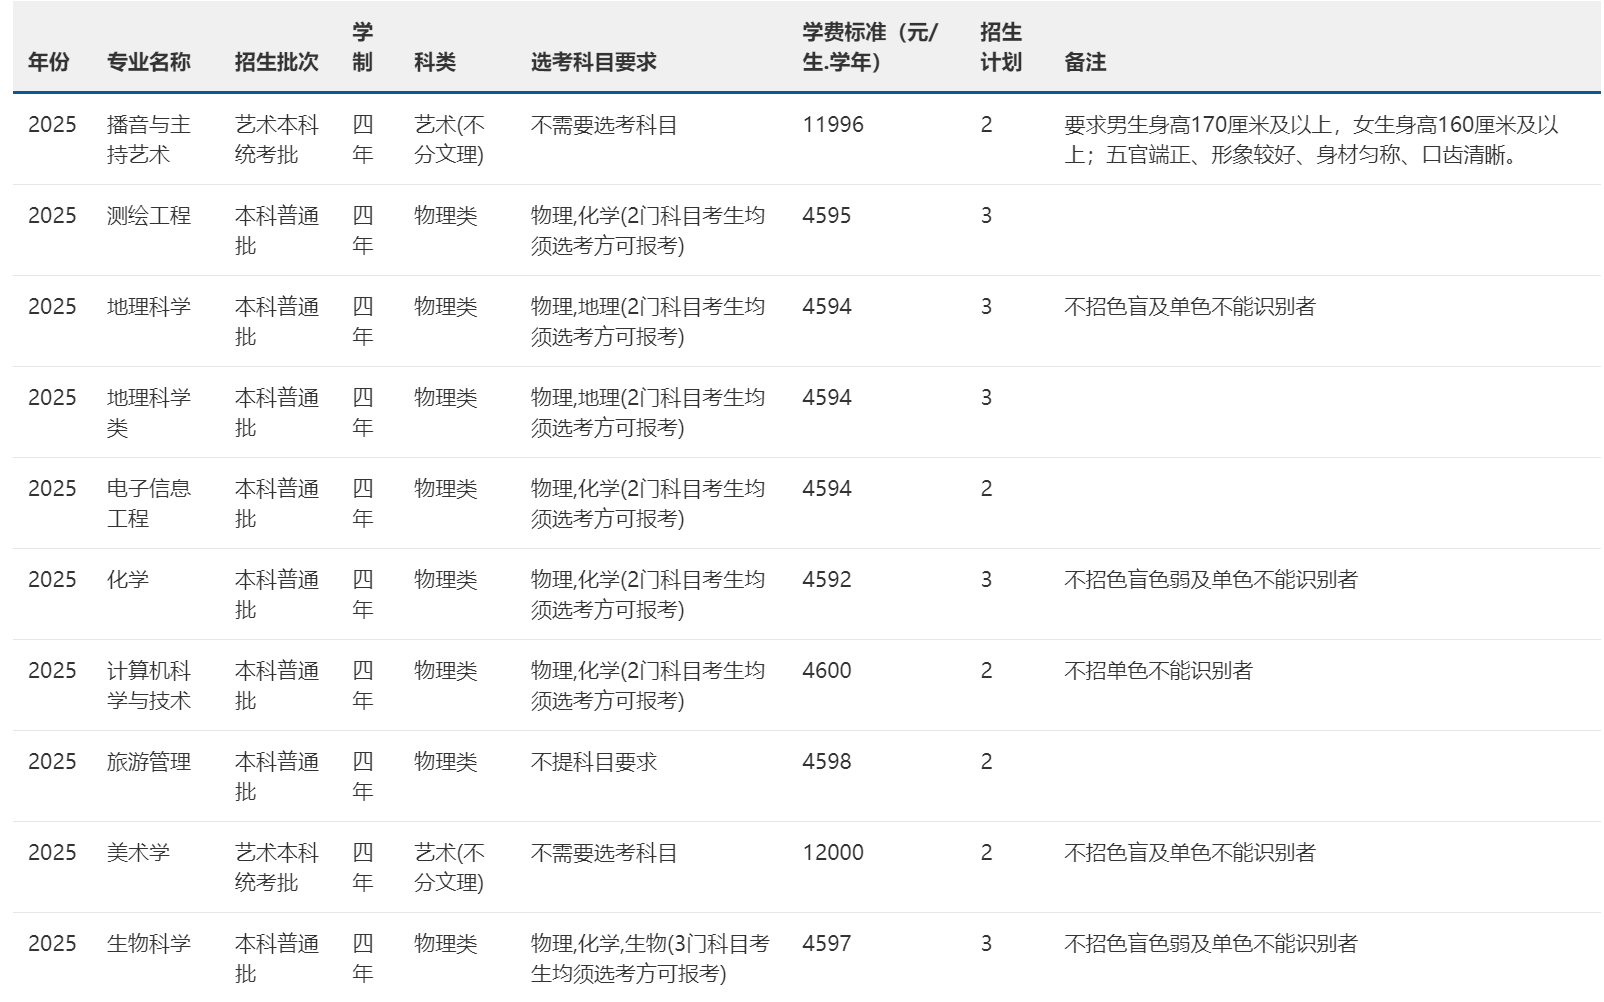Image resolution: width=1604 pixels, height=1002 pixels.
Task: Select the 生物科学 major cell
Action: (x=148, y=944)
